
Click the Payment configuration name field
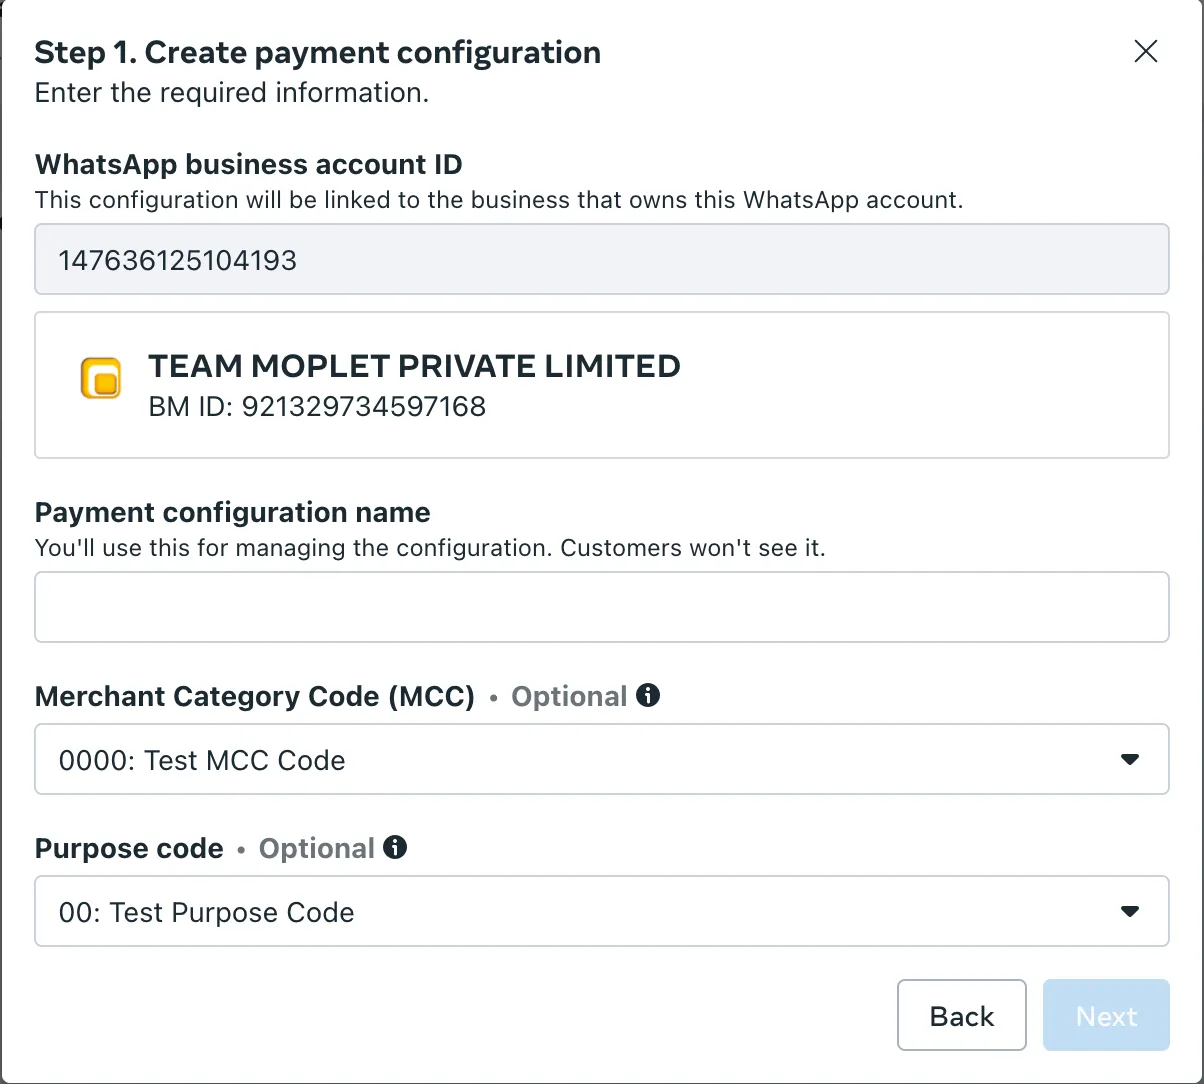pyautogui.click(x=602, y=607)
